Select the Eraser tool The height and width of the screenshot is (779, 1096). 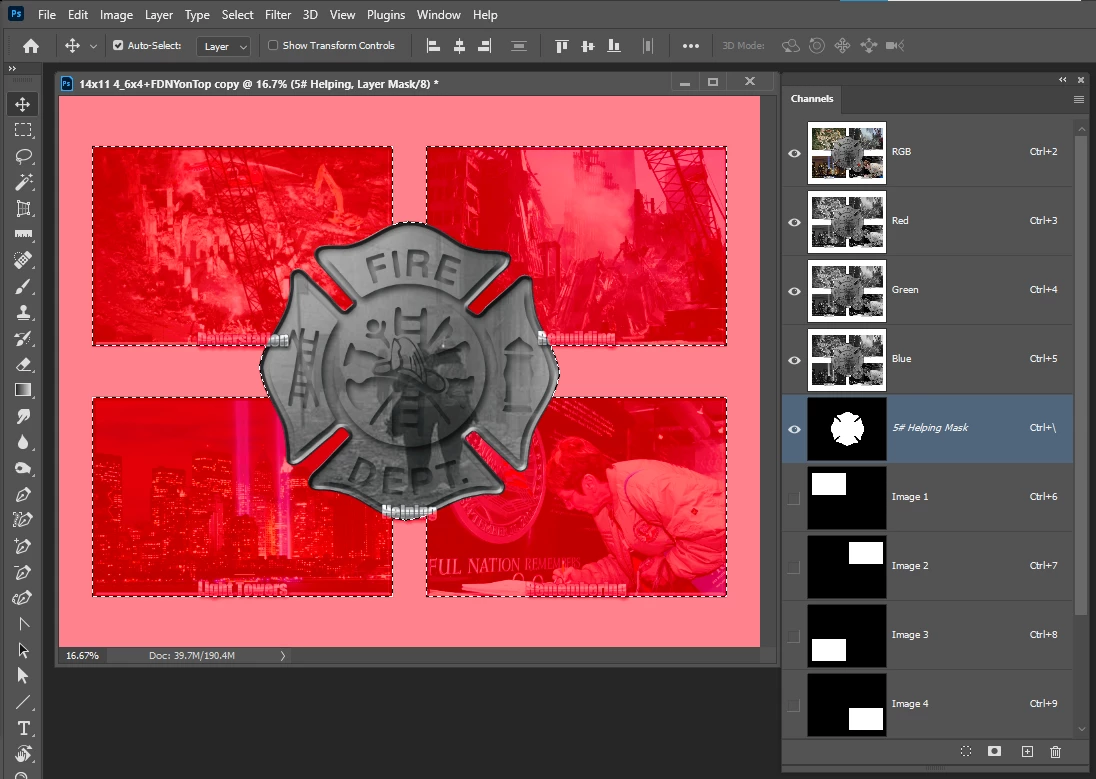coord(22,364)
